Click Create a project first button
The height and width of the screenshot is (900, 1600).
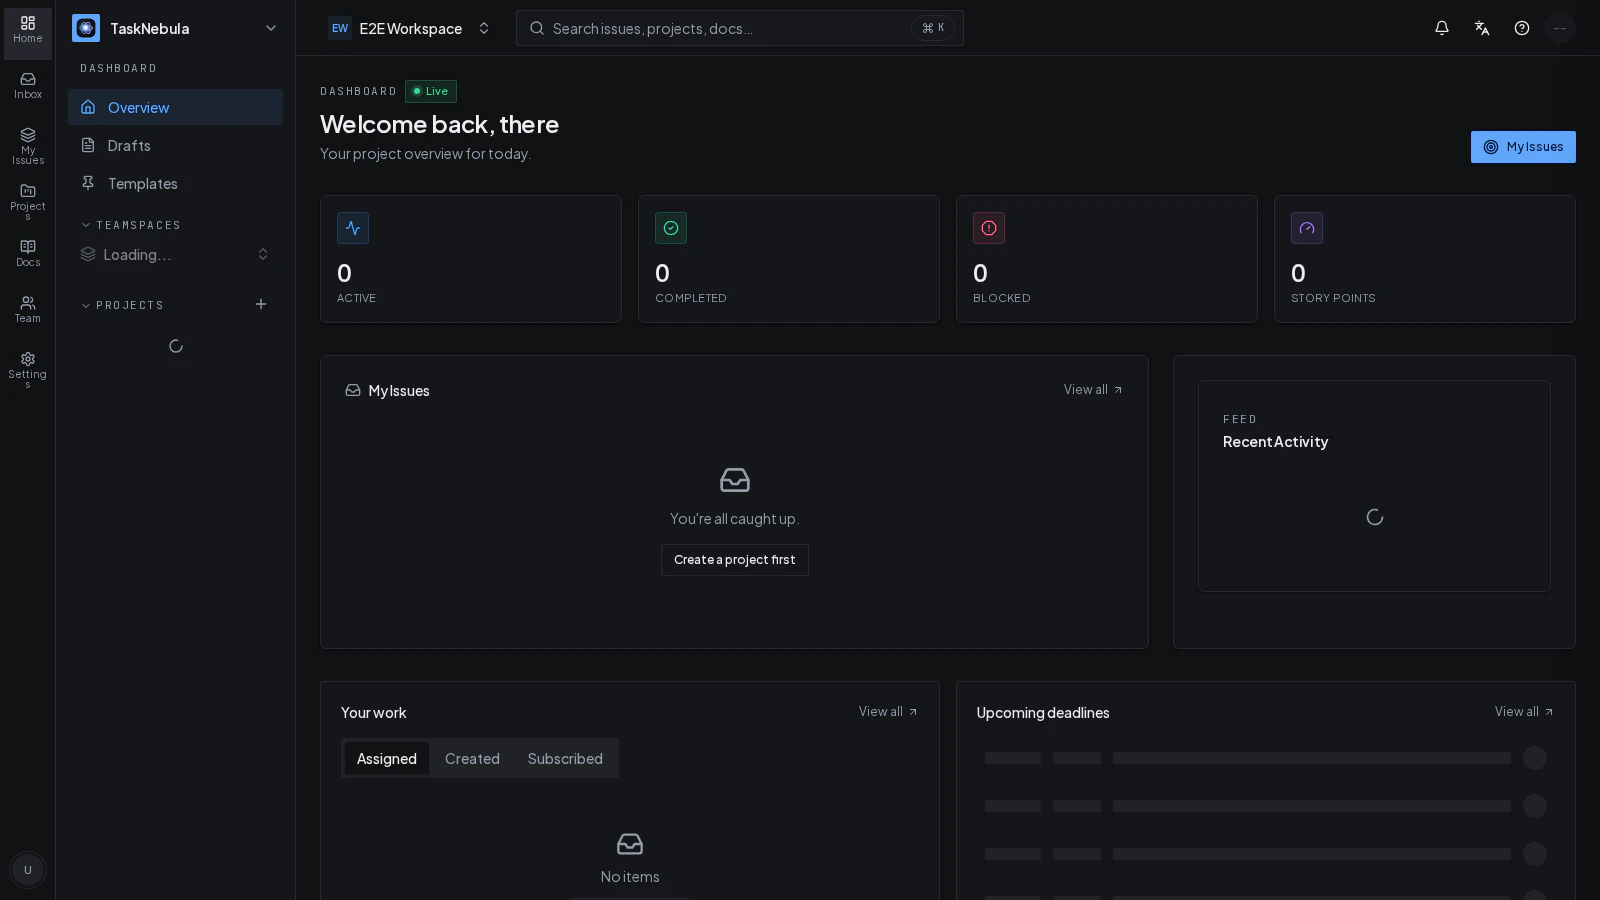click(735, 560)
